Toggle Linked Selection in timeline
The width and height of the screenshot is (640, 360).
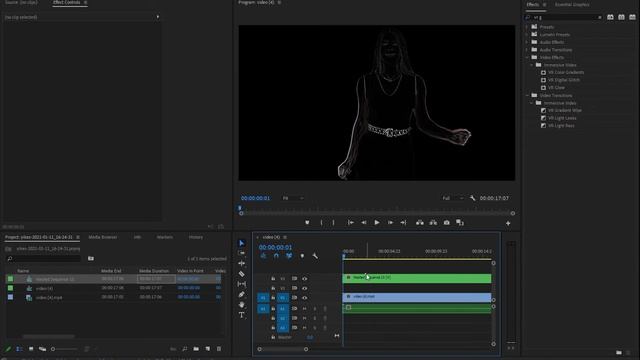289,256
